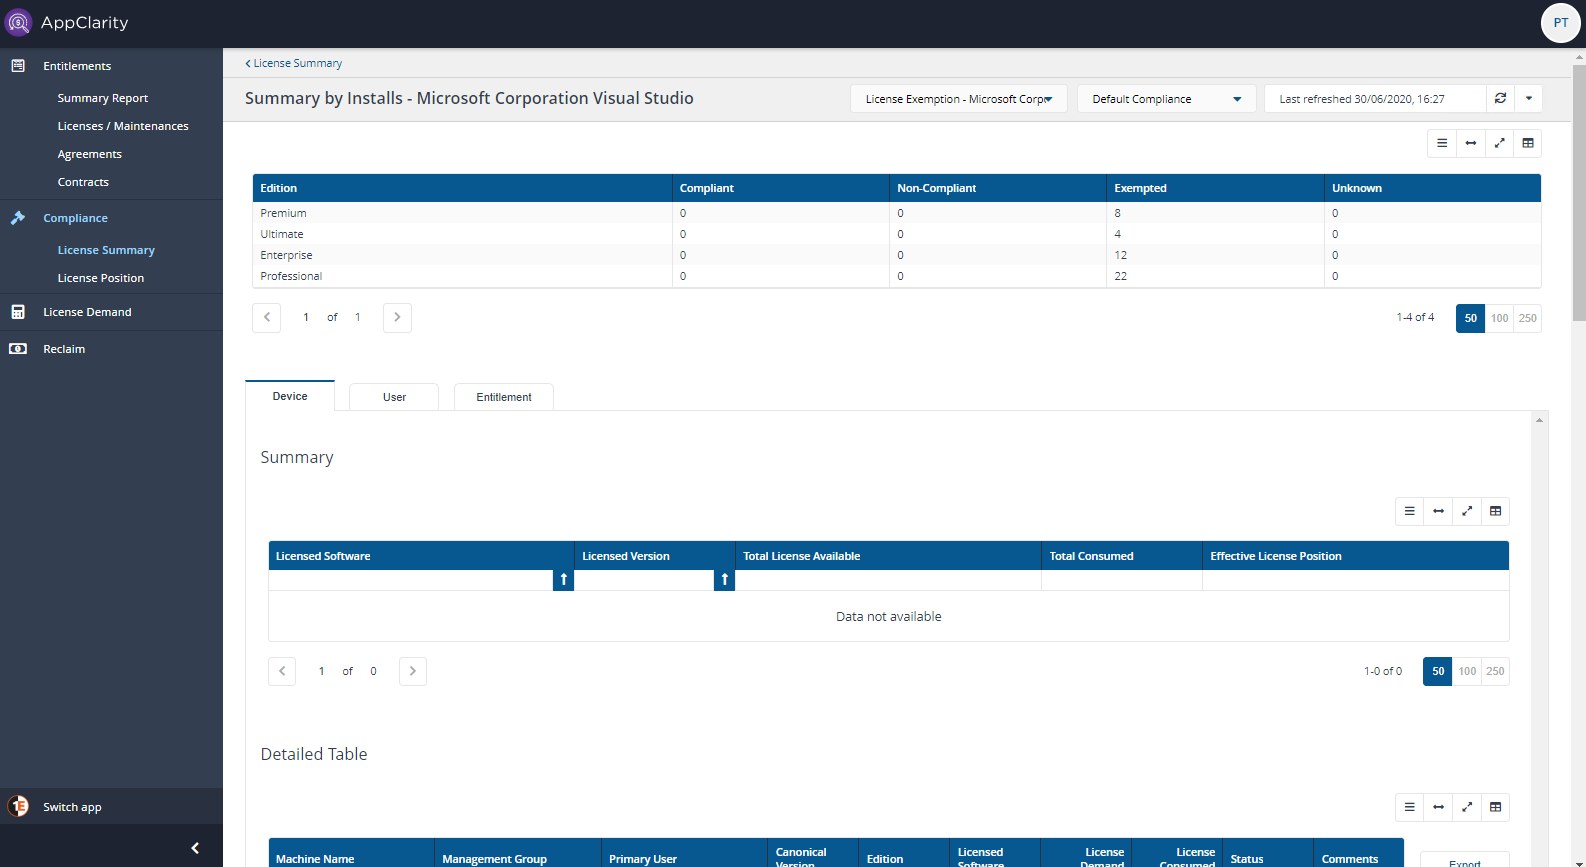Click the Licensed Software filter input
The image size is (1586, 867).
411,580
